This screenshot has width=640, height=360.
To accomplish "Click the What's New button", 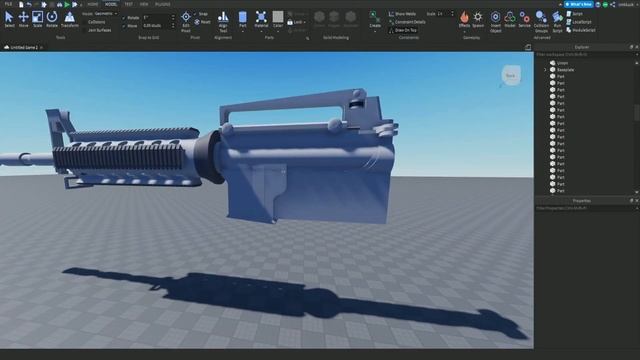I will (x=579, y=4).
